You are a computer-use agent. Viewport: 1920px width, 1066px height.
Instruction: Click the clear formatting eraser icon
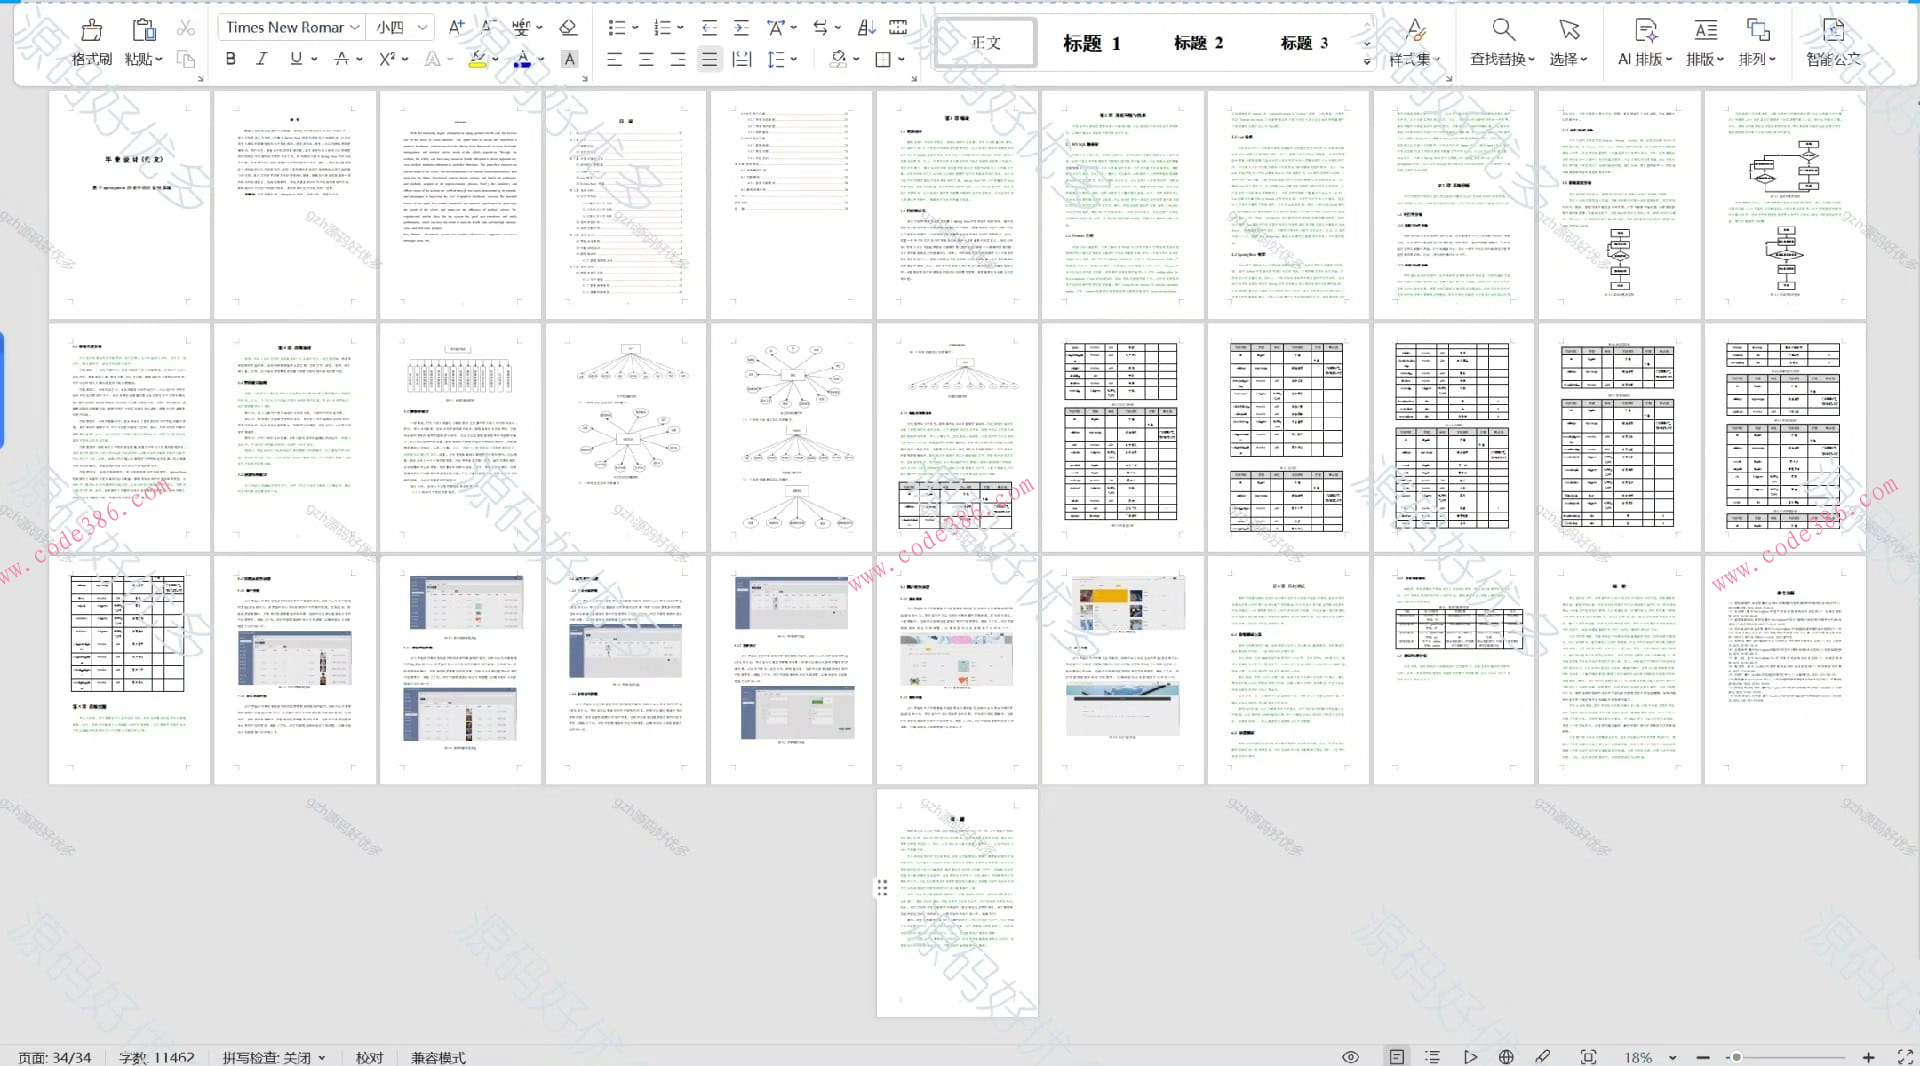click(568, 28)
